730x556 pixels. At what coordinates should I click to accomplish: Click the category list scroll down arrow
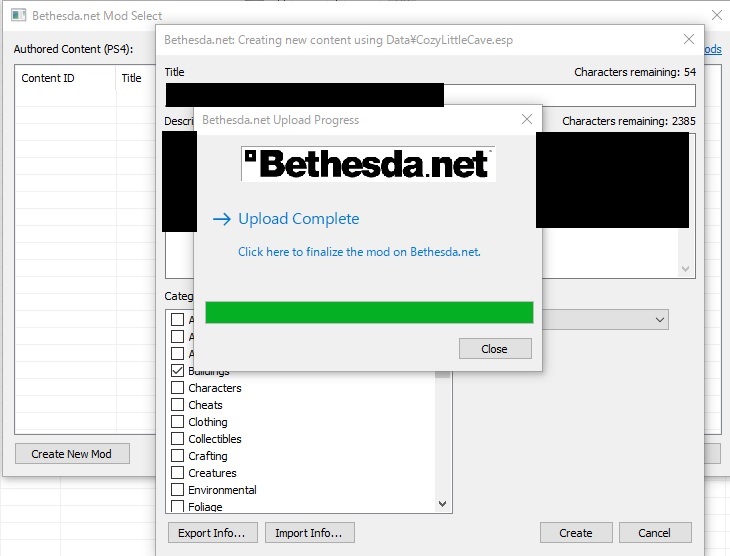443,504
